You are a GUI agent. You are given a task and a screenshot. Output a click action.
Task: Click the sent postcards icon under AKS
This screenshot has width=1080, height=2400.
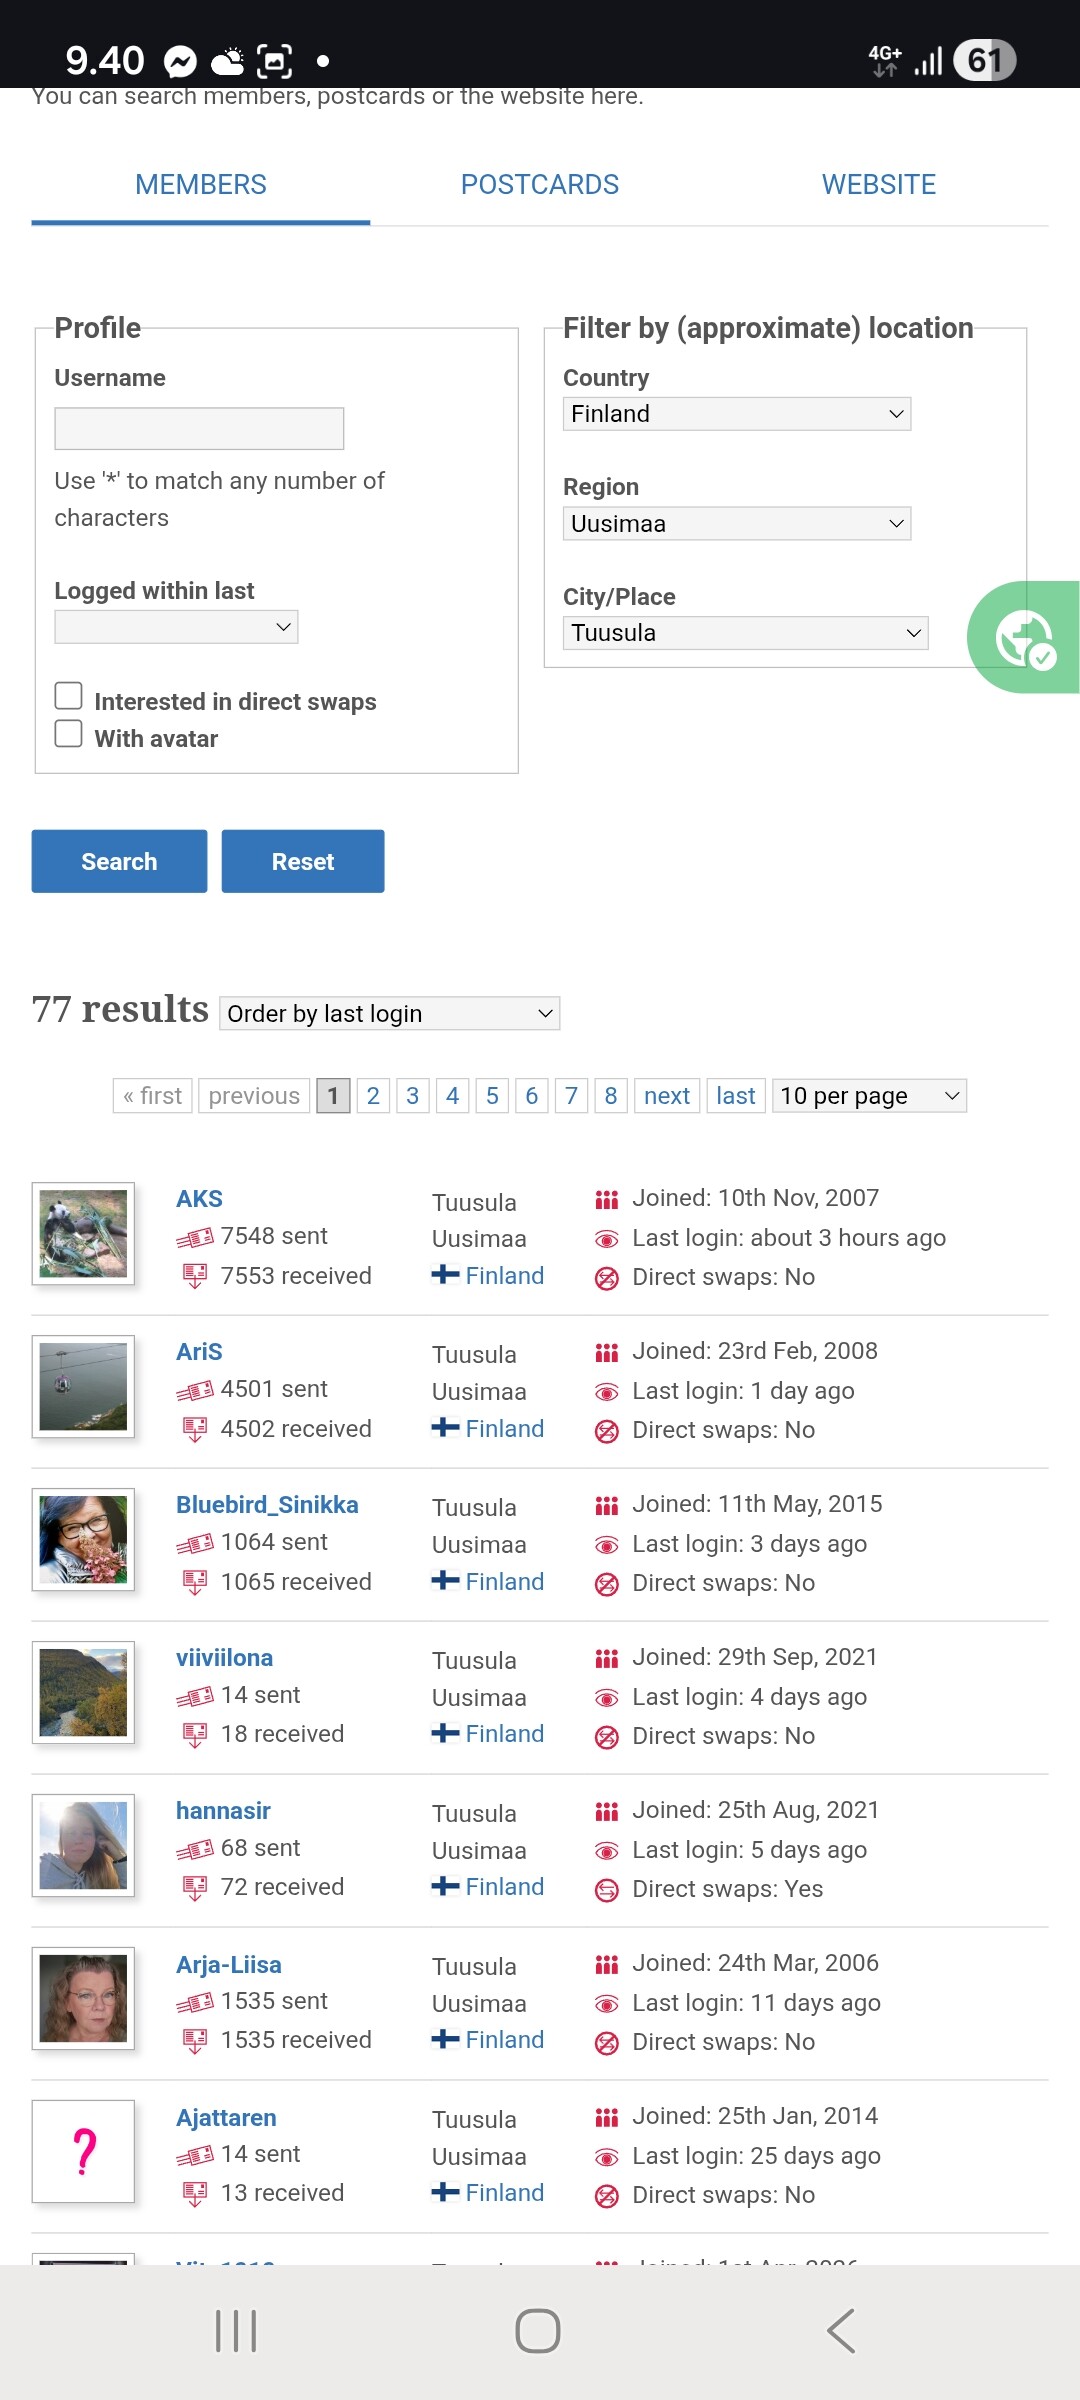[195, 1238]
